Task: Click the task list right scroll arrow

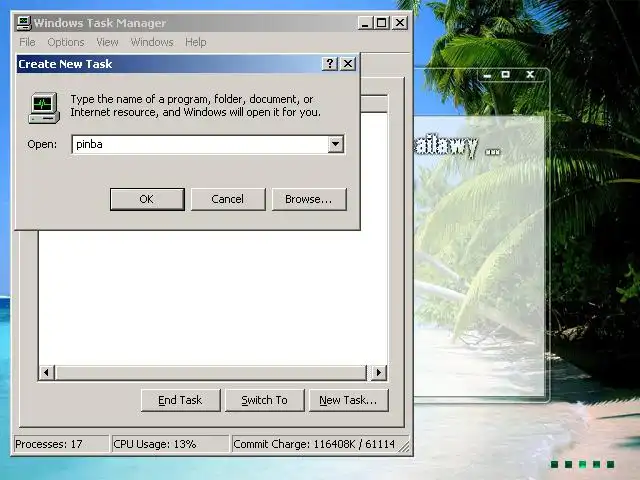Action: pos(378,372)
